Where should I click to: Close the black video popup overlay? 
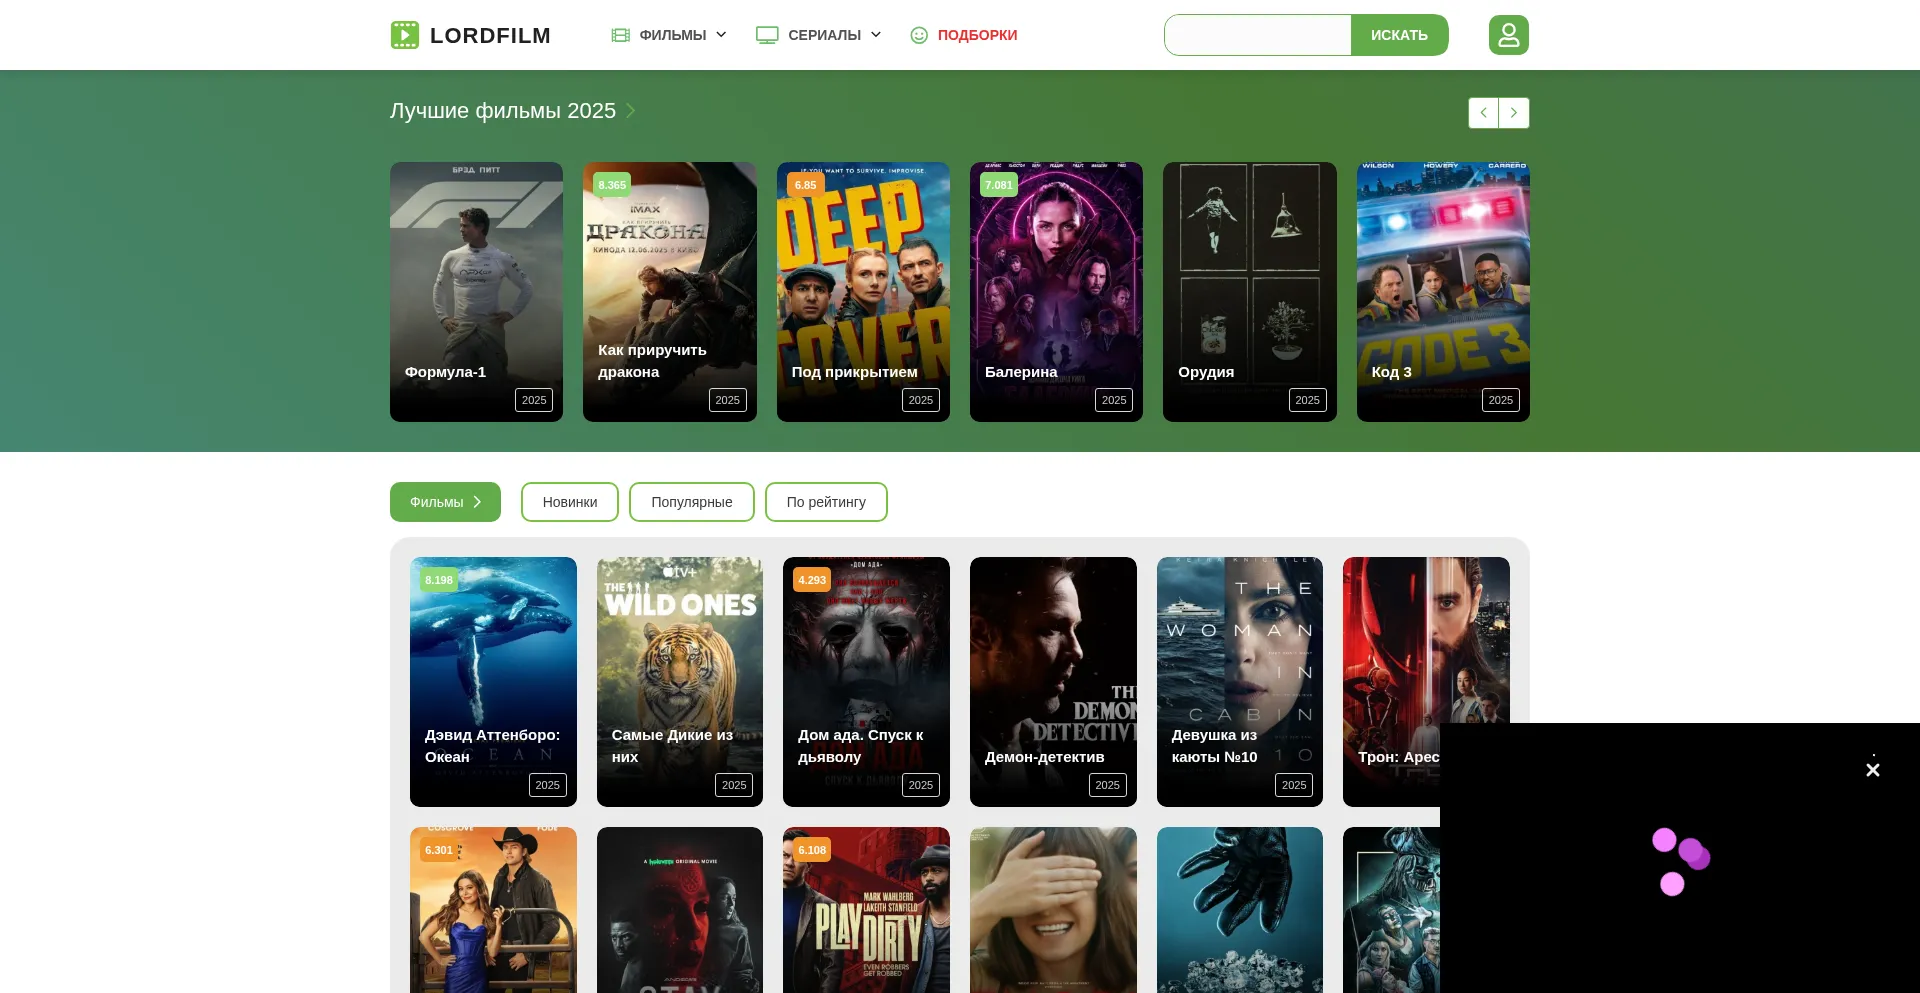point(1872,770)
